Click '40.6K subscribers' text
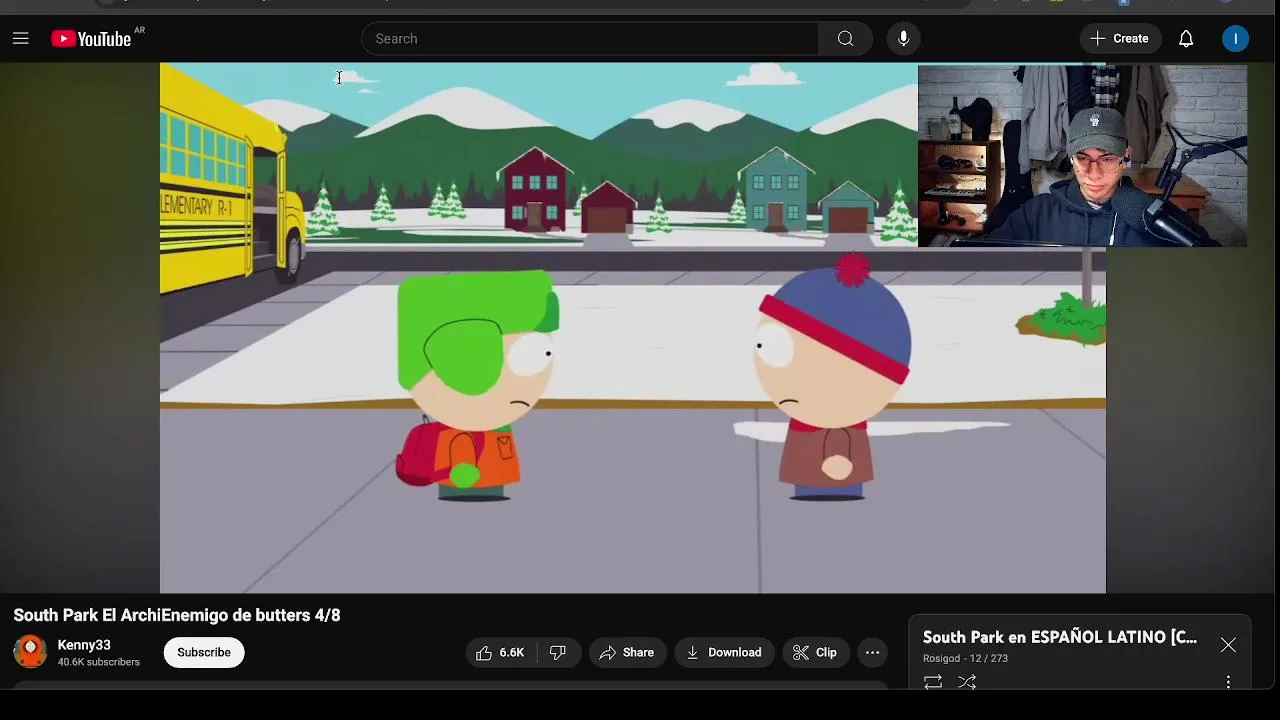The image size is (1280, 720). click(x=99, y=662)
